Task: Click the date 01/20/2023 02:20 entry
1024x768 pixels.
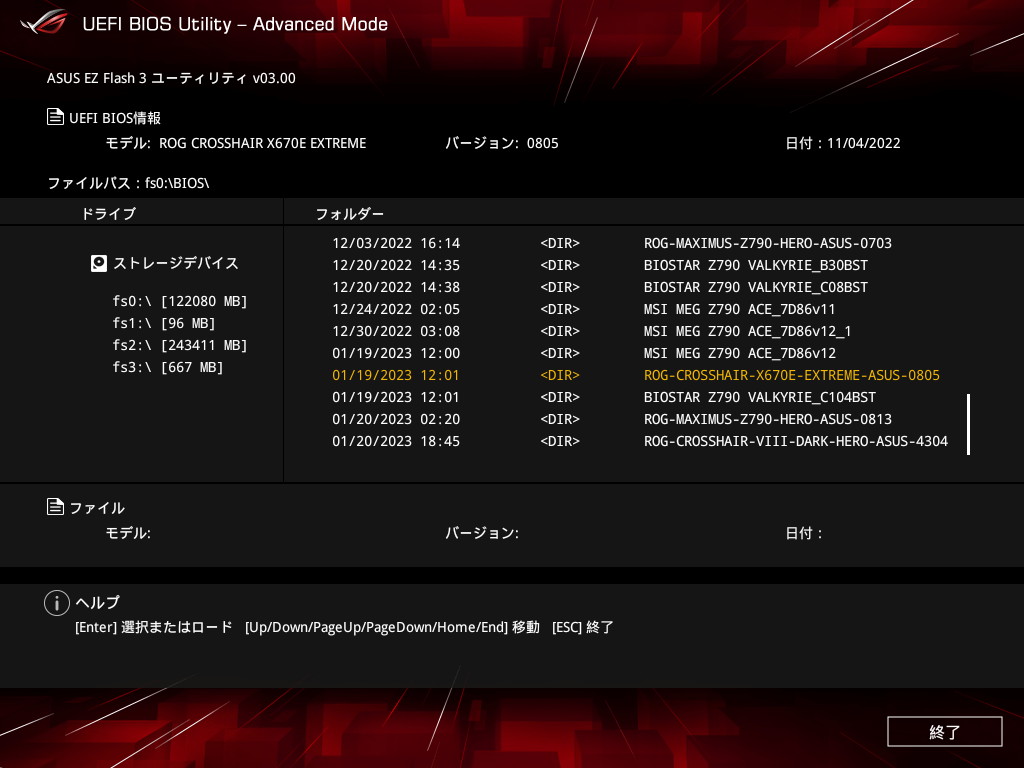Action: point(396,419)
